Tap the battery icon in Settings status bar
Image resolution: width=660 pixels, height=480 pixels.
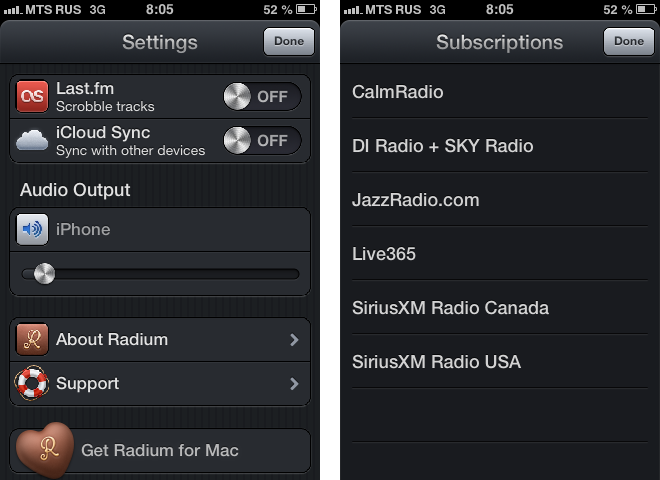pos(308,10)
